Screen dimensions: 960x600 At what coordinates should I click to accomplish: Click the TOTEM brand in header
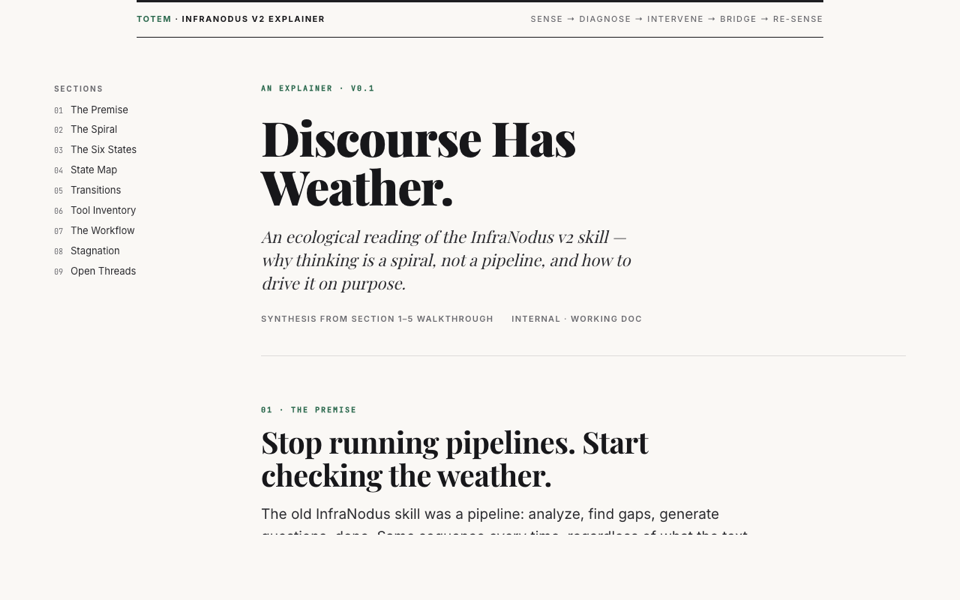[154, 19]
